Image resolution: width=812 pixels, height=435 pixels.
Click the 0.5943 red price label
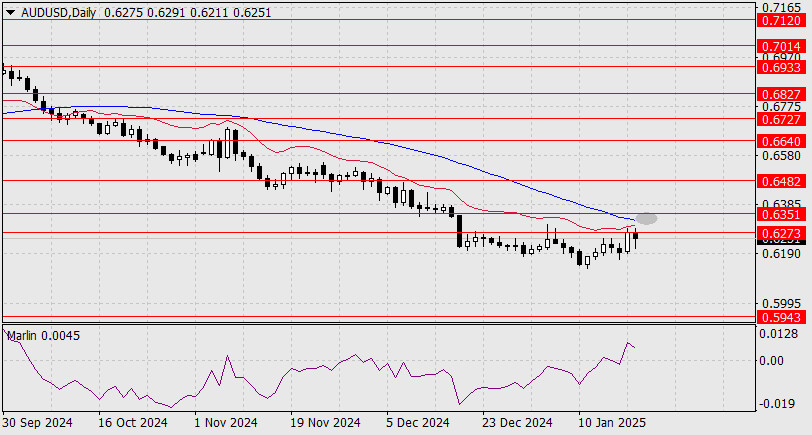(x=781, y=317)
